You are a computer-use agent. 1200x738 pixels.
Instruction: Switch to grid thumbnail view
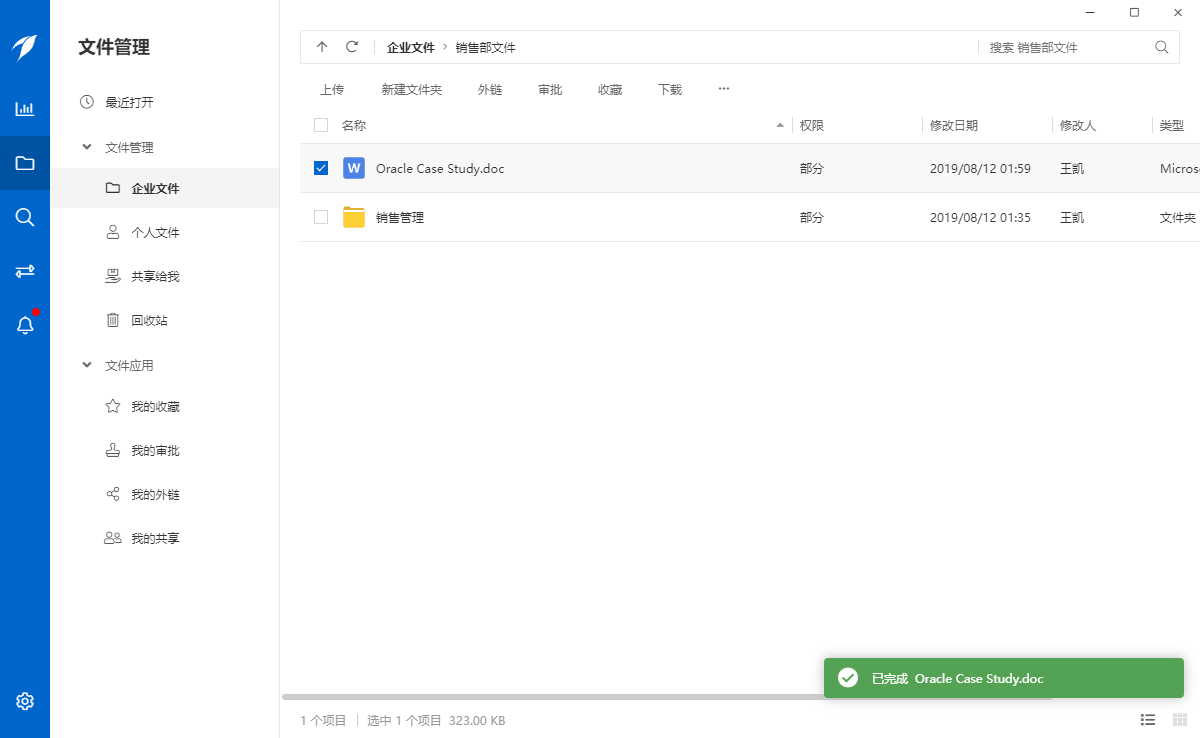(x=1179, y=720)
